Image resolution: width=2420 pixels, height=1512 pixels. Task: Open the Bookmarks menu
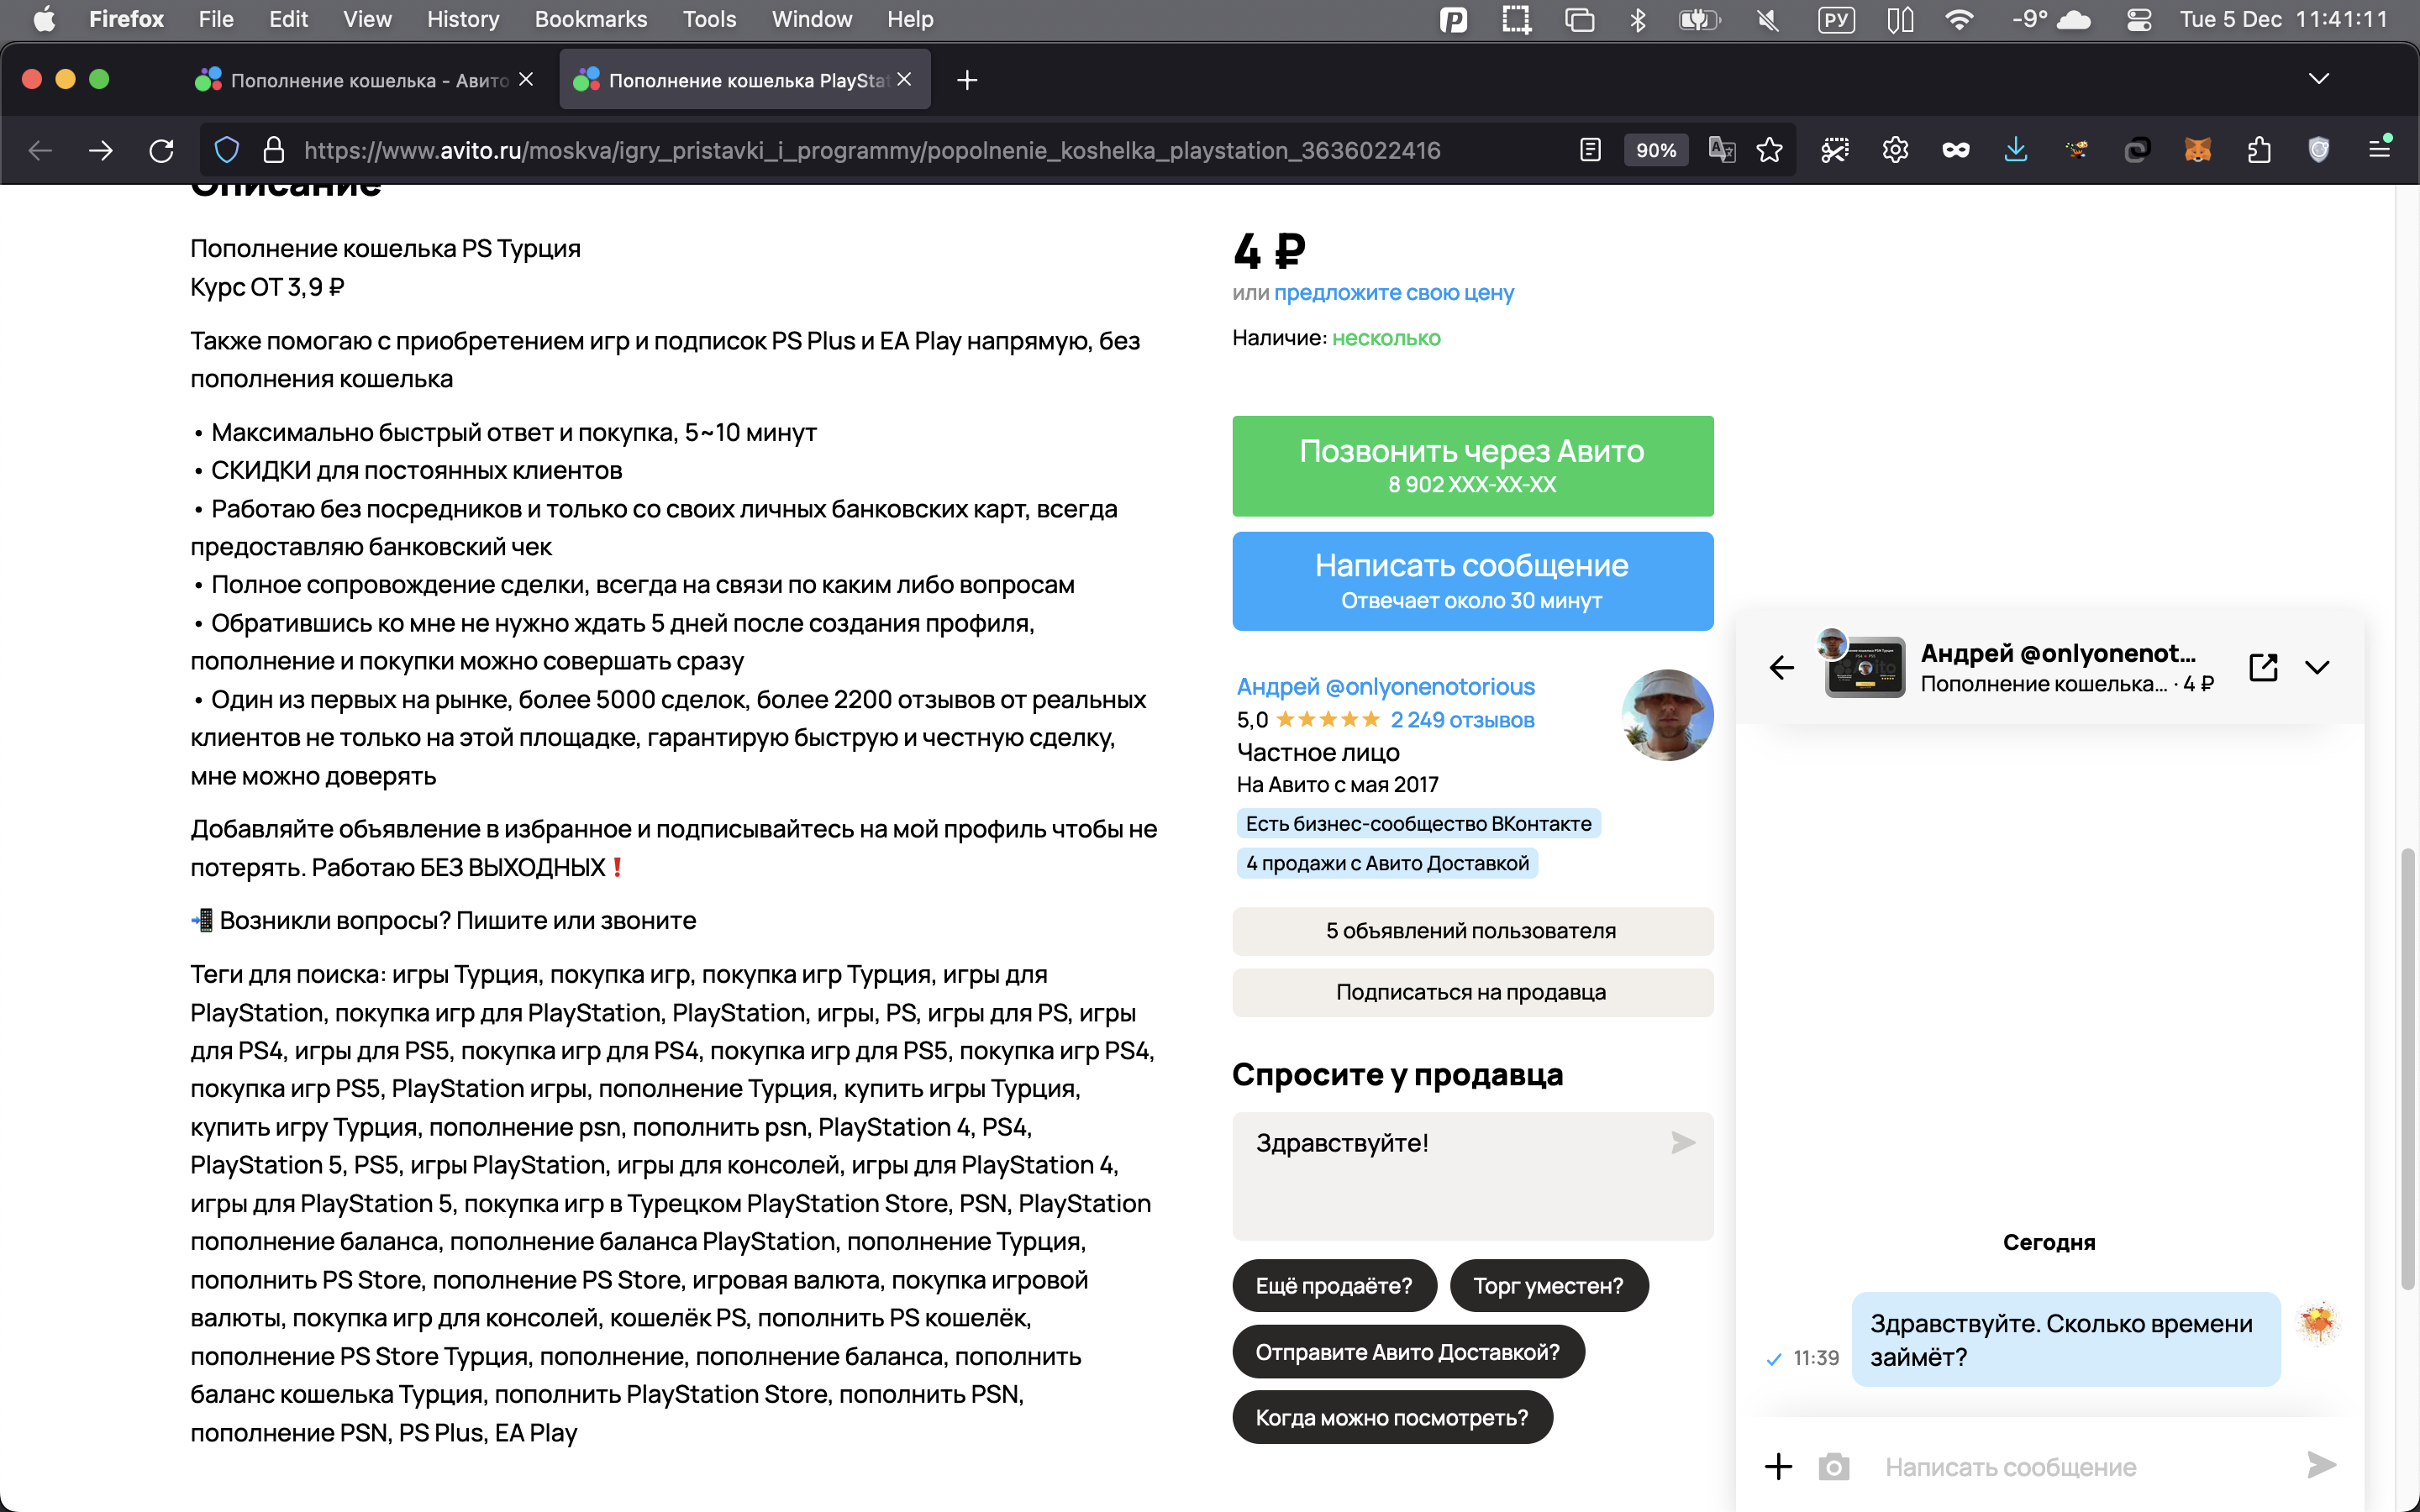(x=590, y=19)
